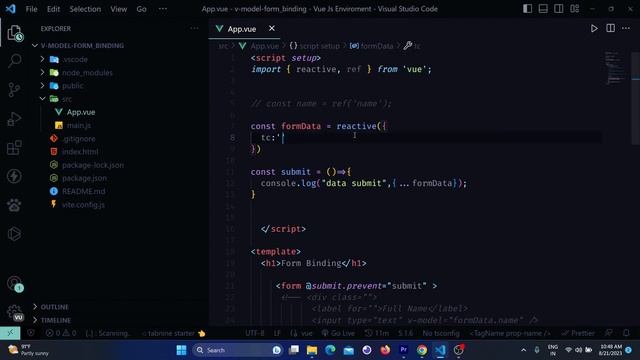Open package.json file
Screen dimensions: 640x360
(84, 178)
